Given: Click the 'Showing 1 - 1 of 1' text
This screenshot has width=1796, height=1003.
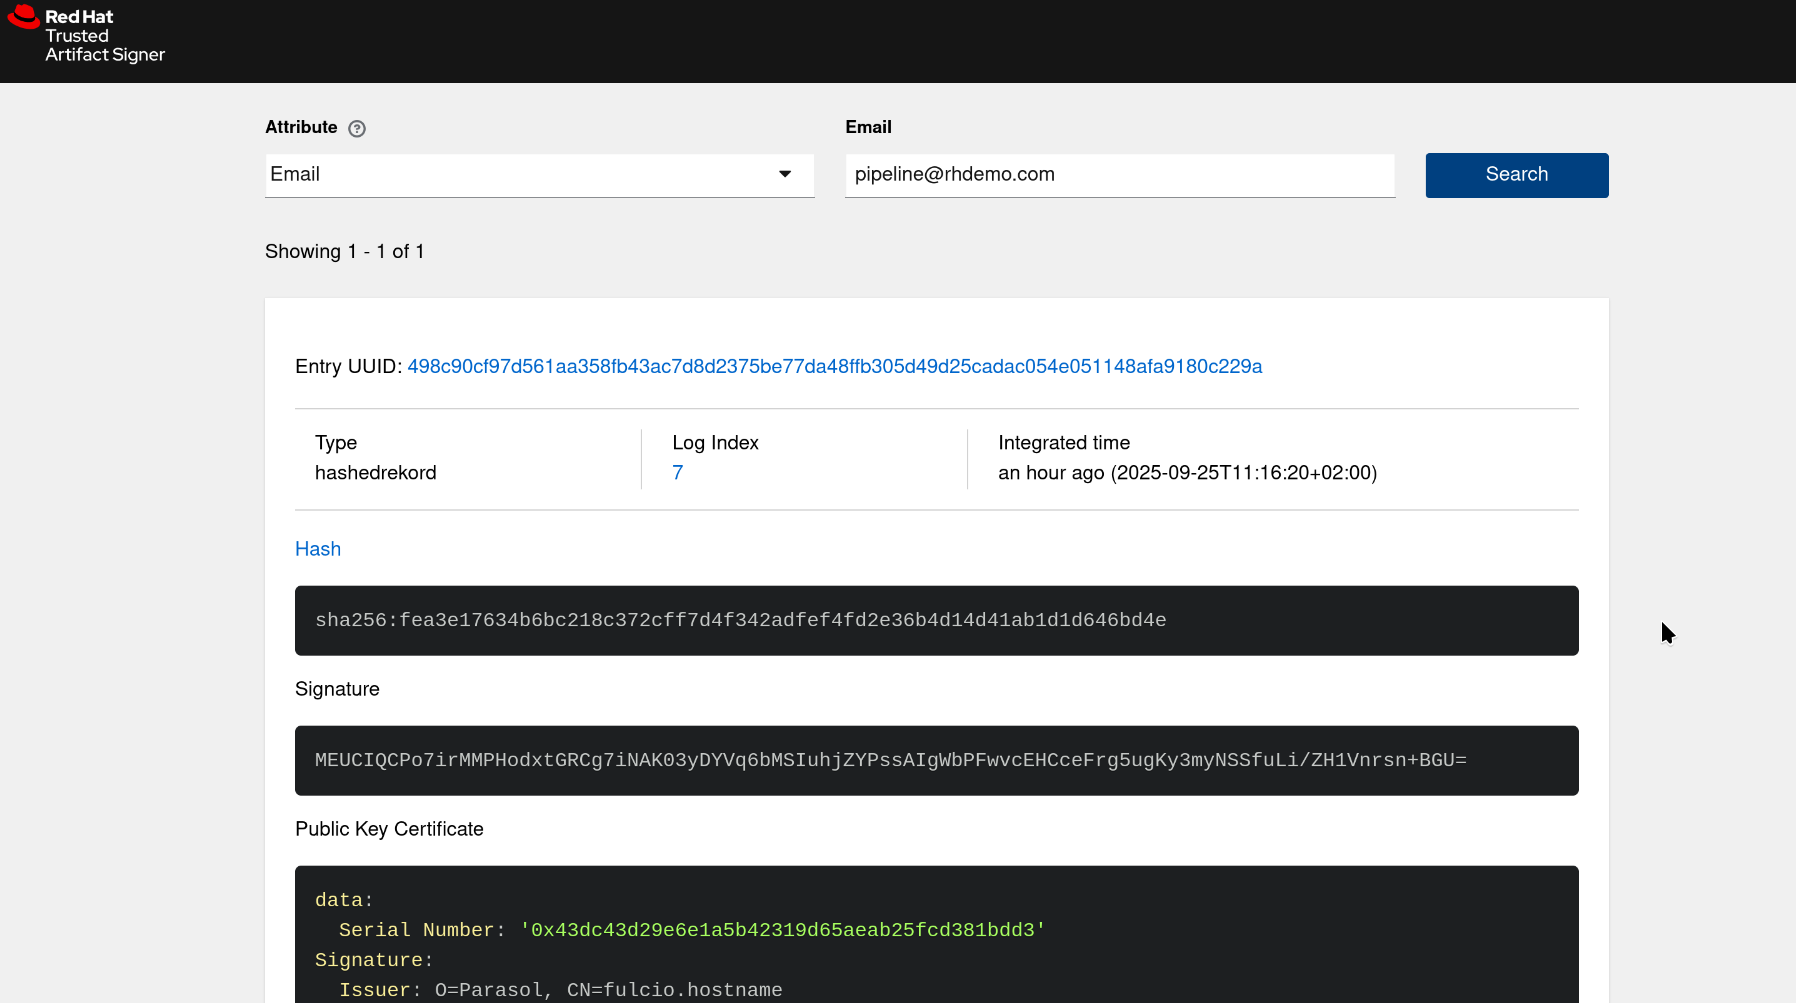Looking at the screenshot, I should pyautogui.click(x=345, y=252).
